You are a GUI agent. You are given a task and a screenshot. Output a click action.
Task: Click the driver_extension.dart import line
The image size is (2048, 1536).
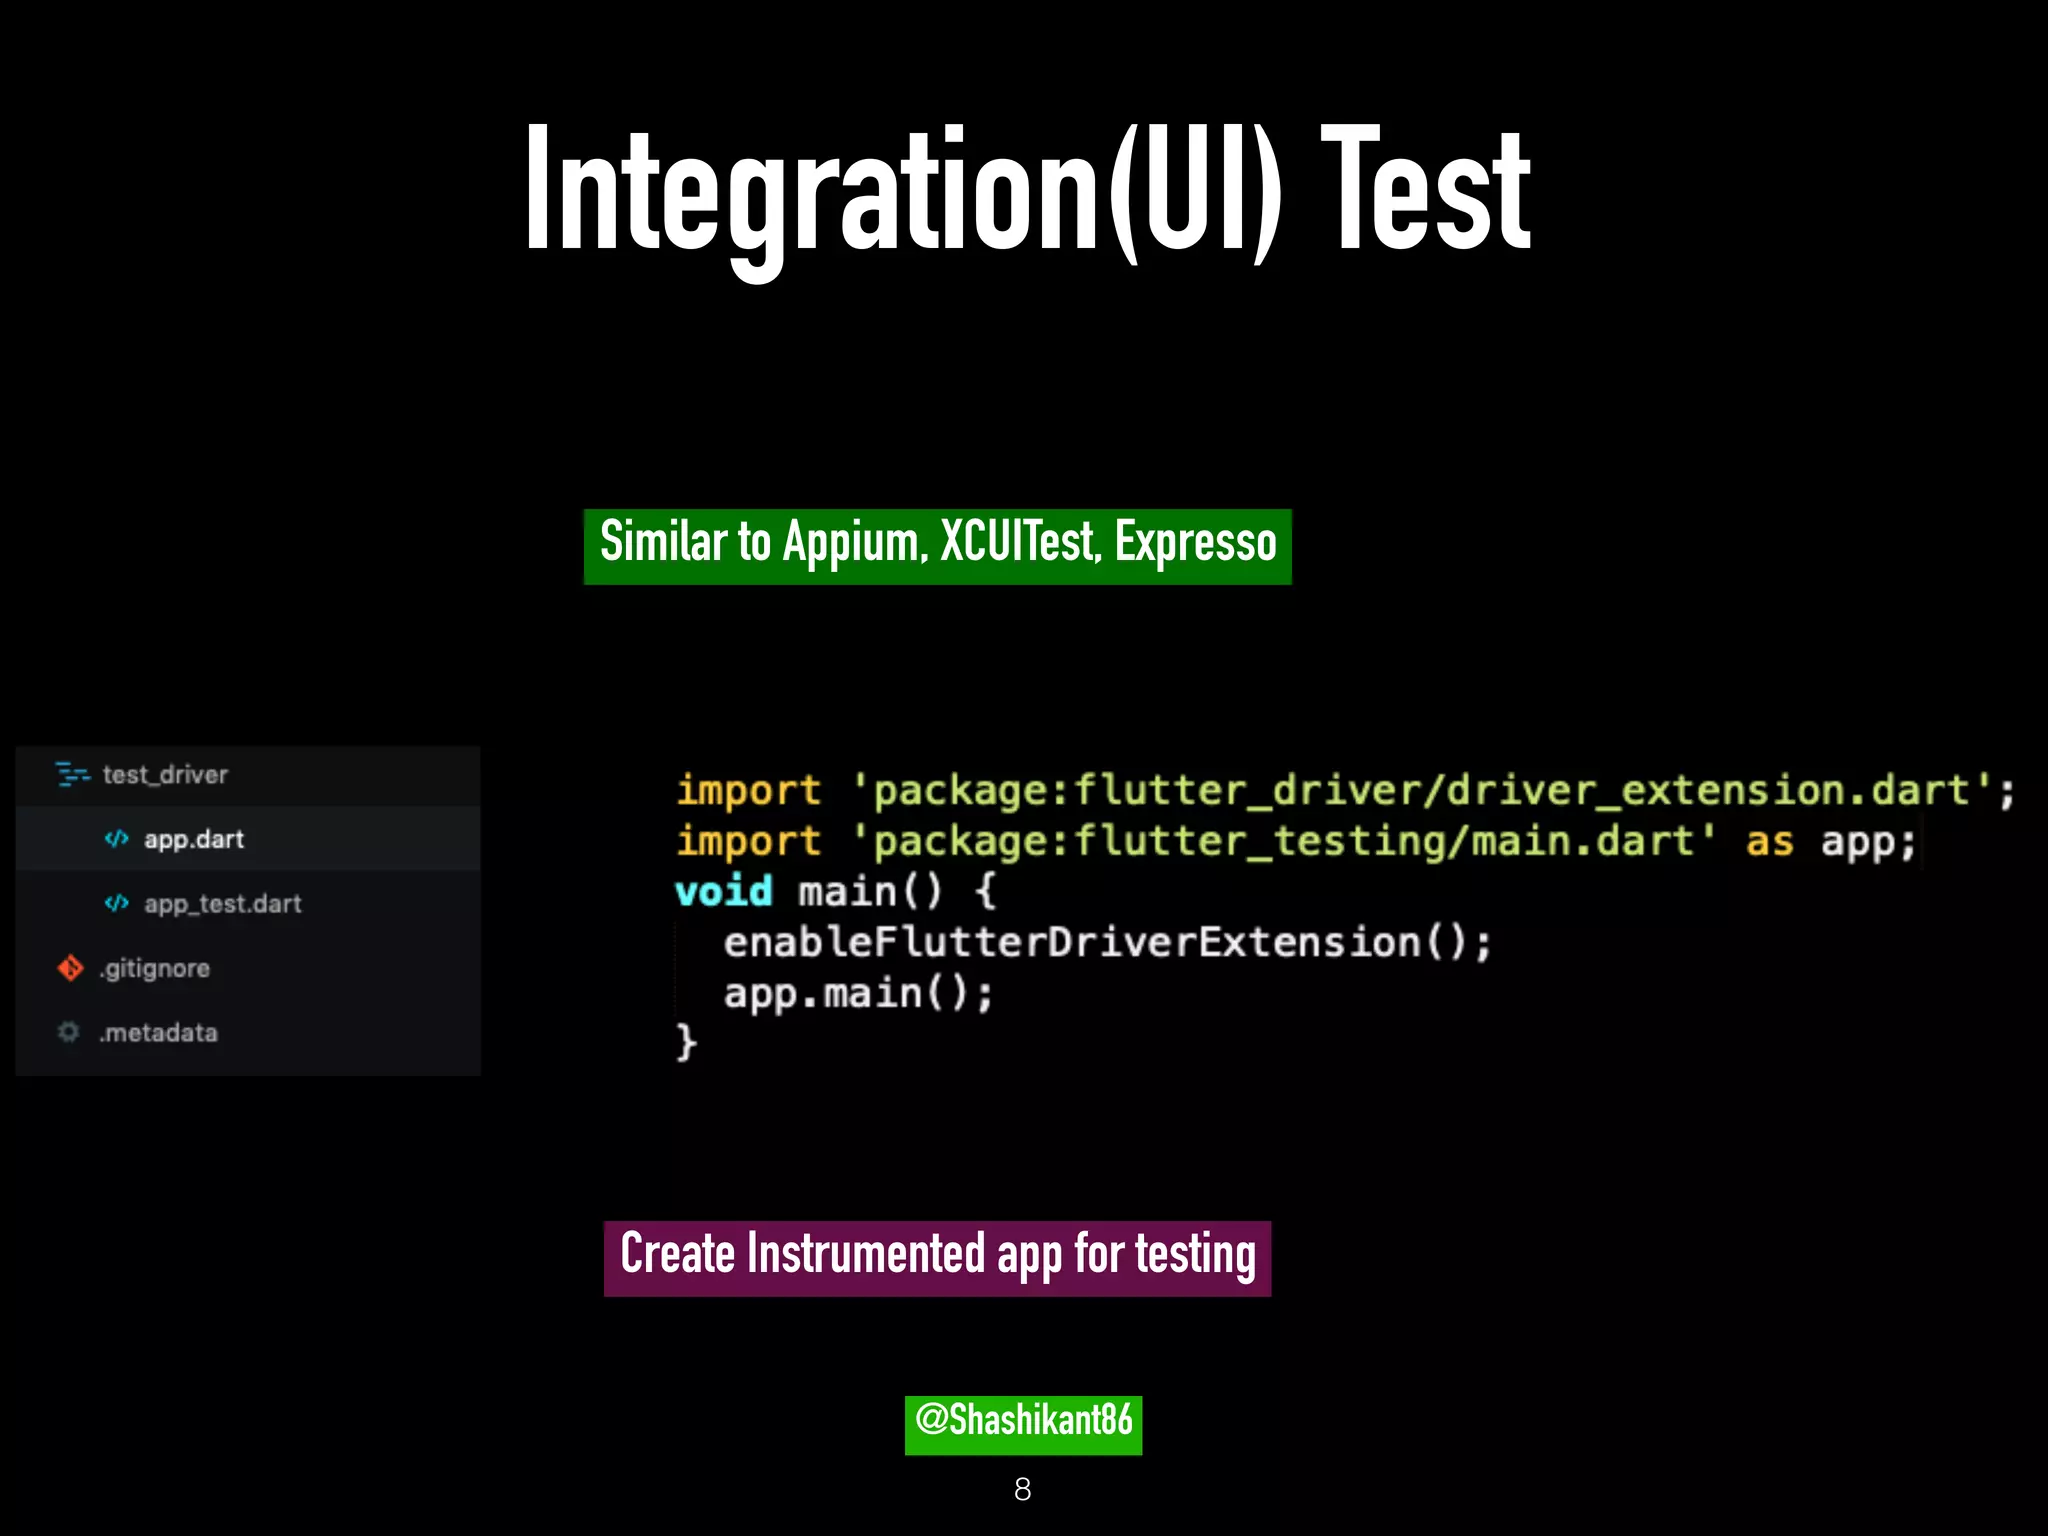(1345, 790)
